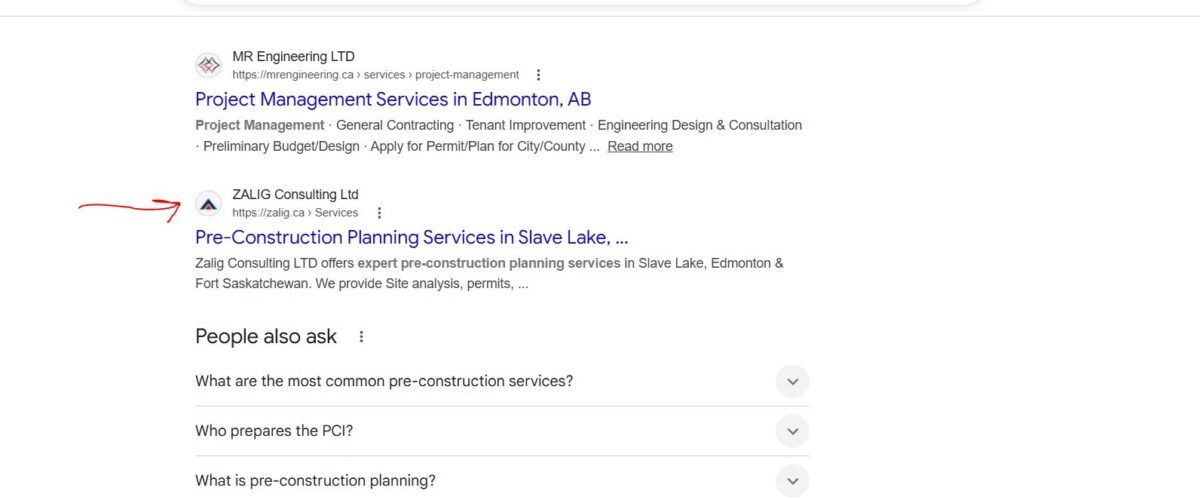Click the MR Engineering LTD site name

(x=293, y=57)
